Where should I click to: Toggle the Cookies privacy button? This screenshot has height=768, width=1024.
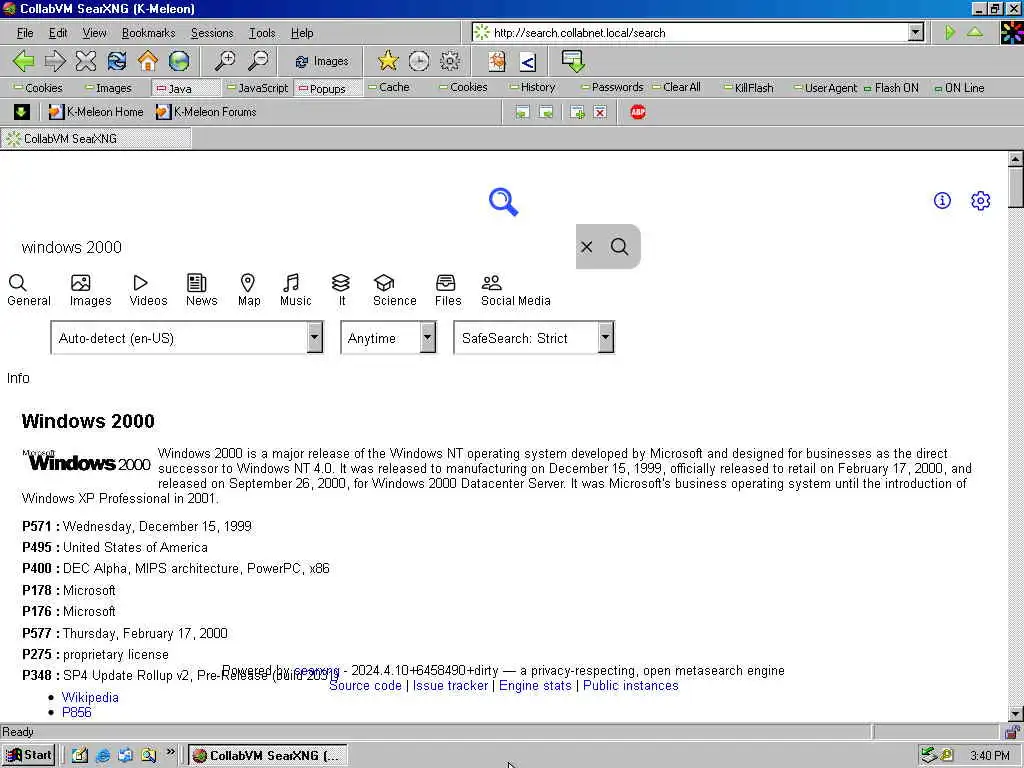38,88
